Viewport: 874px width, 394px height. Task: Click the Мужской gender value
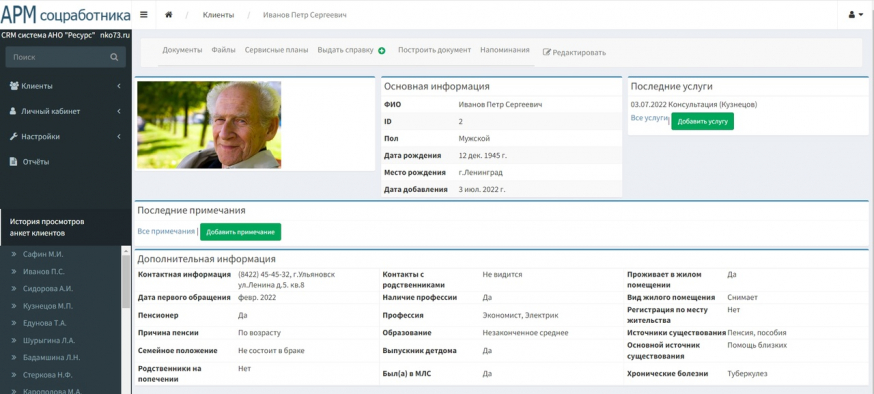[474, 138]
